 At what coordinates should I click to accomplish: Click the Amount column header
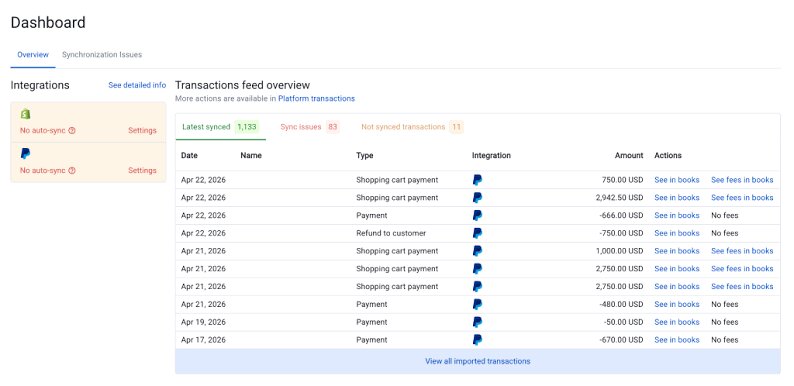(629, 156)
